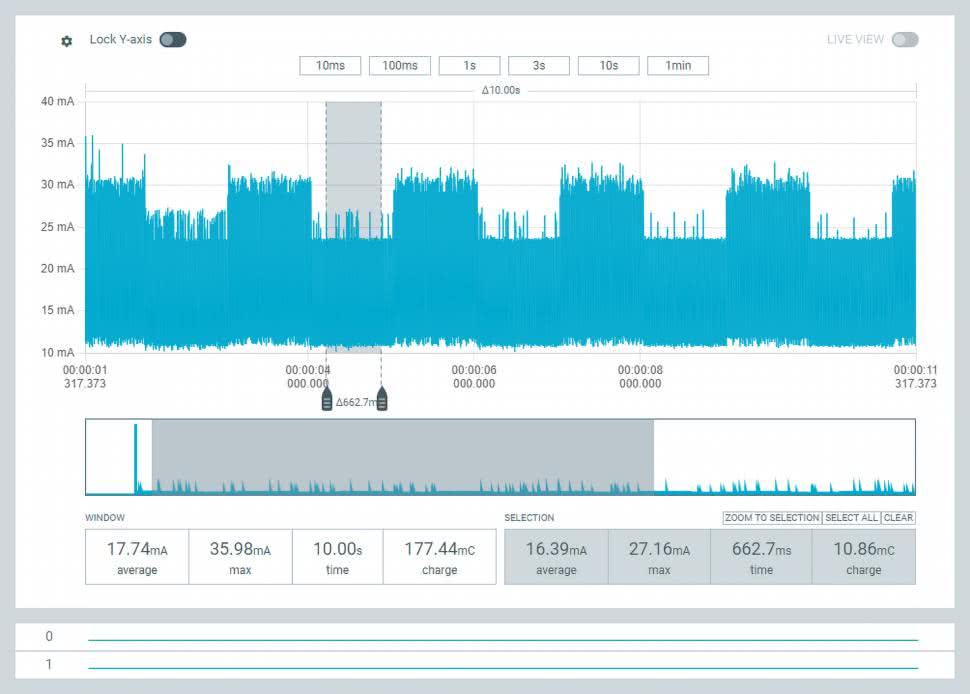
Task: Click the selection average 16.39mA box
Action: pyautogui.click(x=556, y=557)
